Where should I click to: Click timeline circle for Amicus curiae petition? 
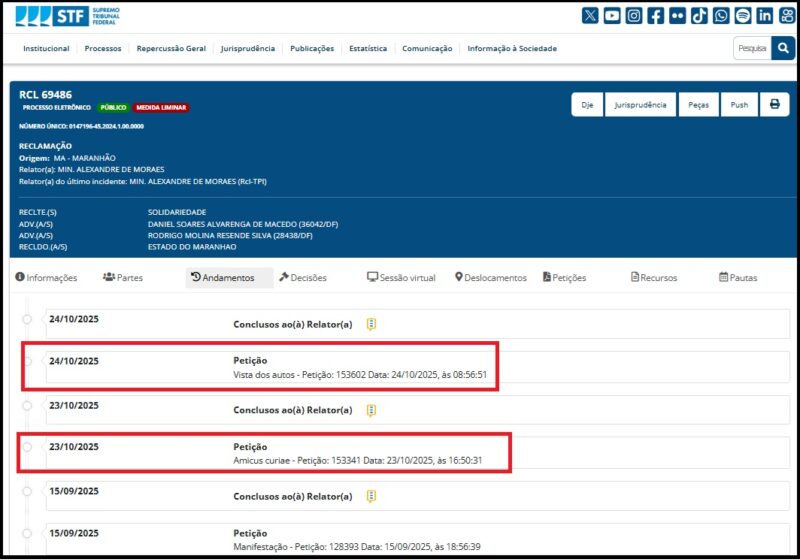pyautogui.click(x=27, y=447)
